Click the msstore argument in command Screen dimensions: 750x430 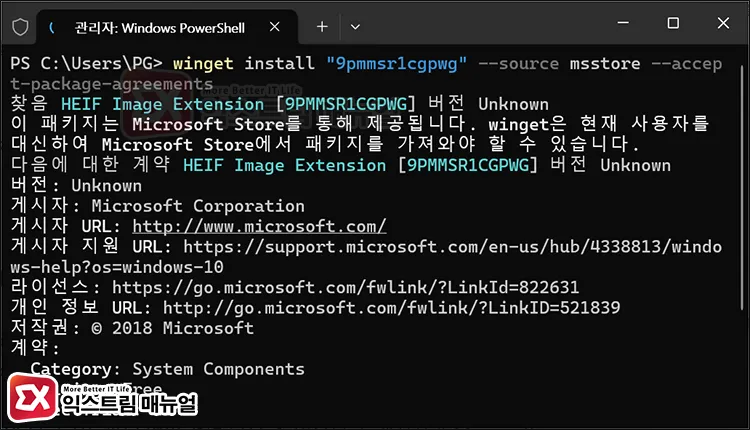point(605,64)
